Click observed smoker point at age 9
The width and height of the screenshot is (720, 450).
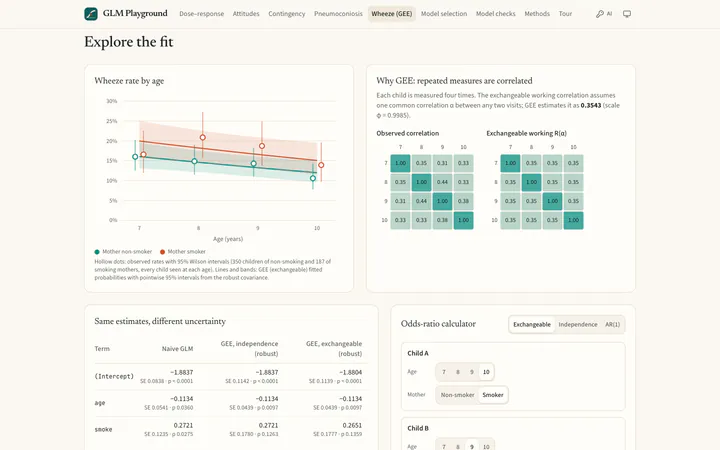(x=262, y=146)
